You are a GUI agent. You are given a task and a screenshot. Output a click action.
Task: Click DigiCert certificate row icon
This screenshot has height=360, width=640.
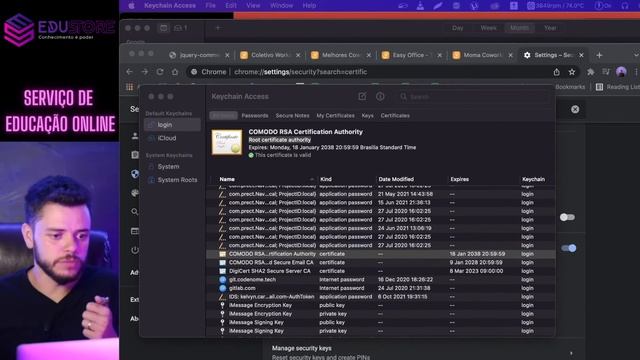coord(222,271)
